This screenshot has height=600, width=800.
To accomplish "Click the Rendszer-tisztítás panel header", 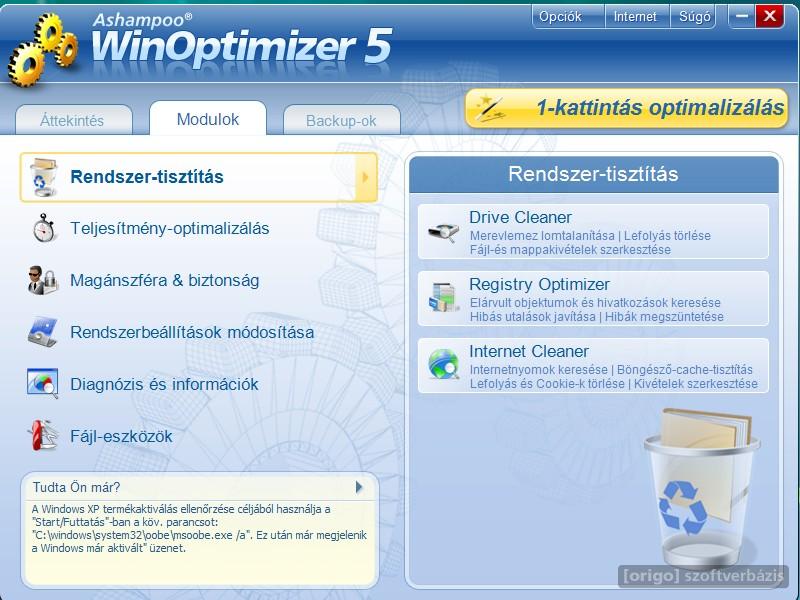I will pos(593,174).
